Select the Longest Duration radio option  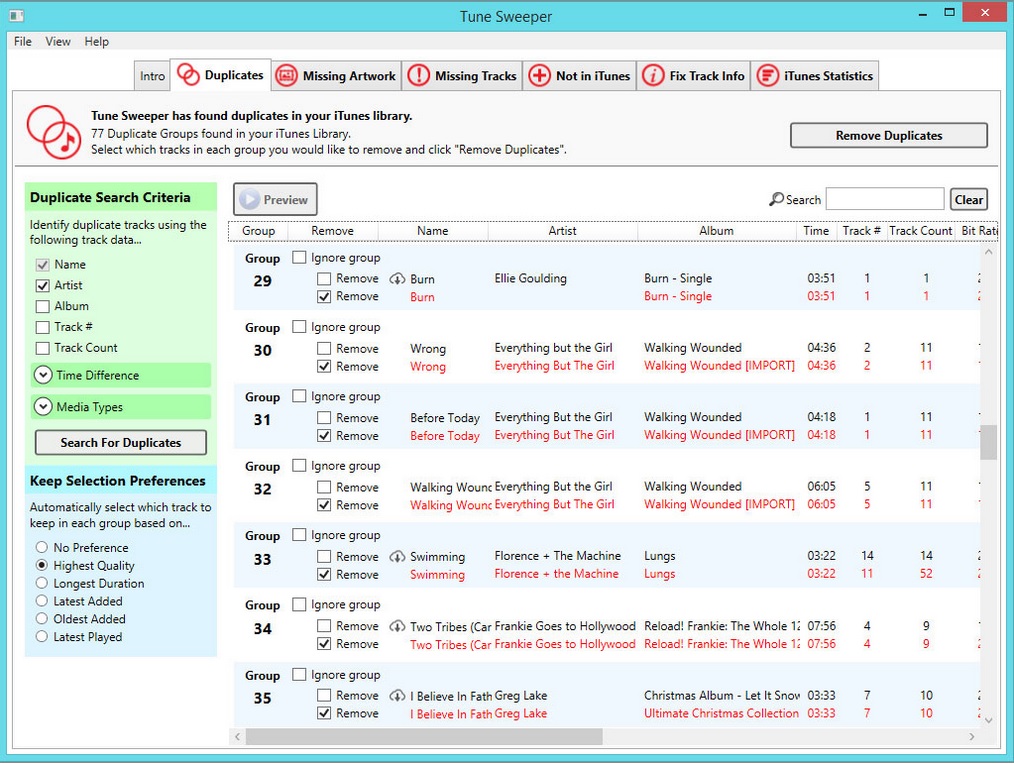pyautogui.click(x=42, y=584)
